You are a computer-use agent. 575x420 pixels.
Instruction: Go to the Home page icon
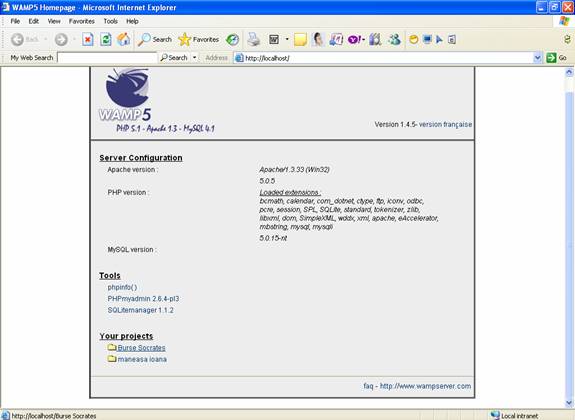coord(124,39)
